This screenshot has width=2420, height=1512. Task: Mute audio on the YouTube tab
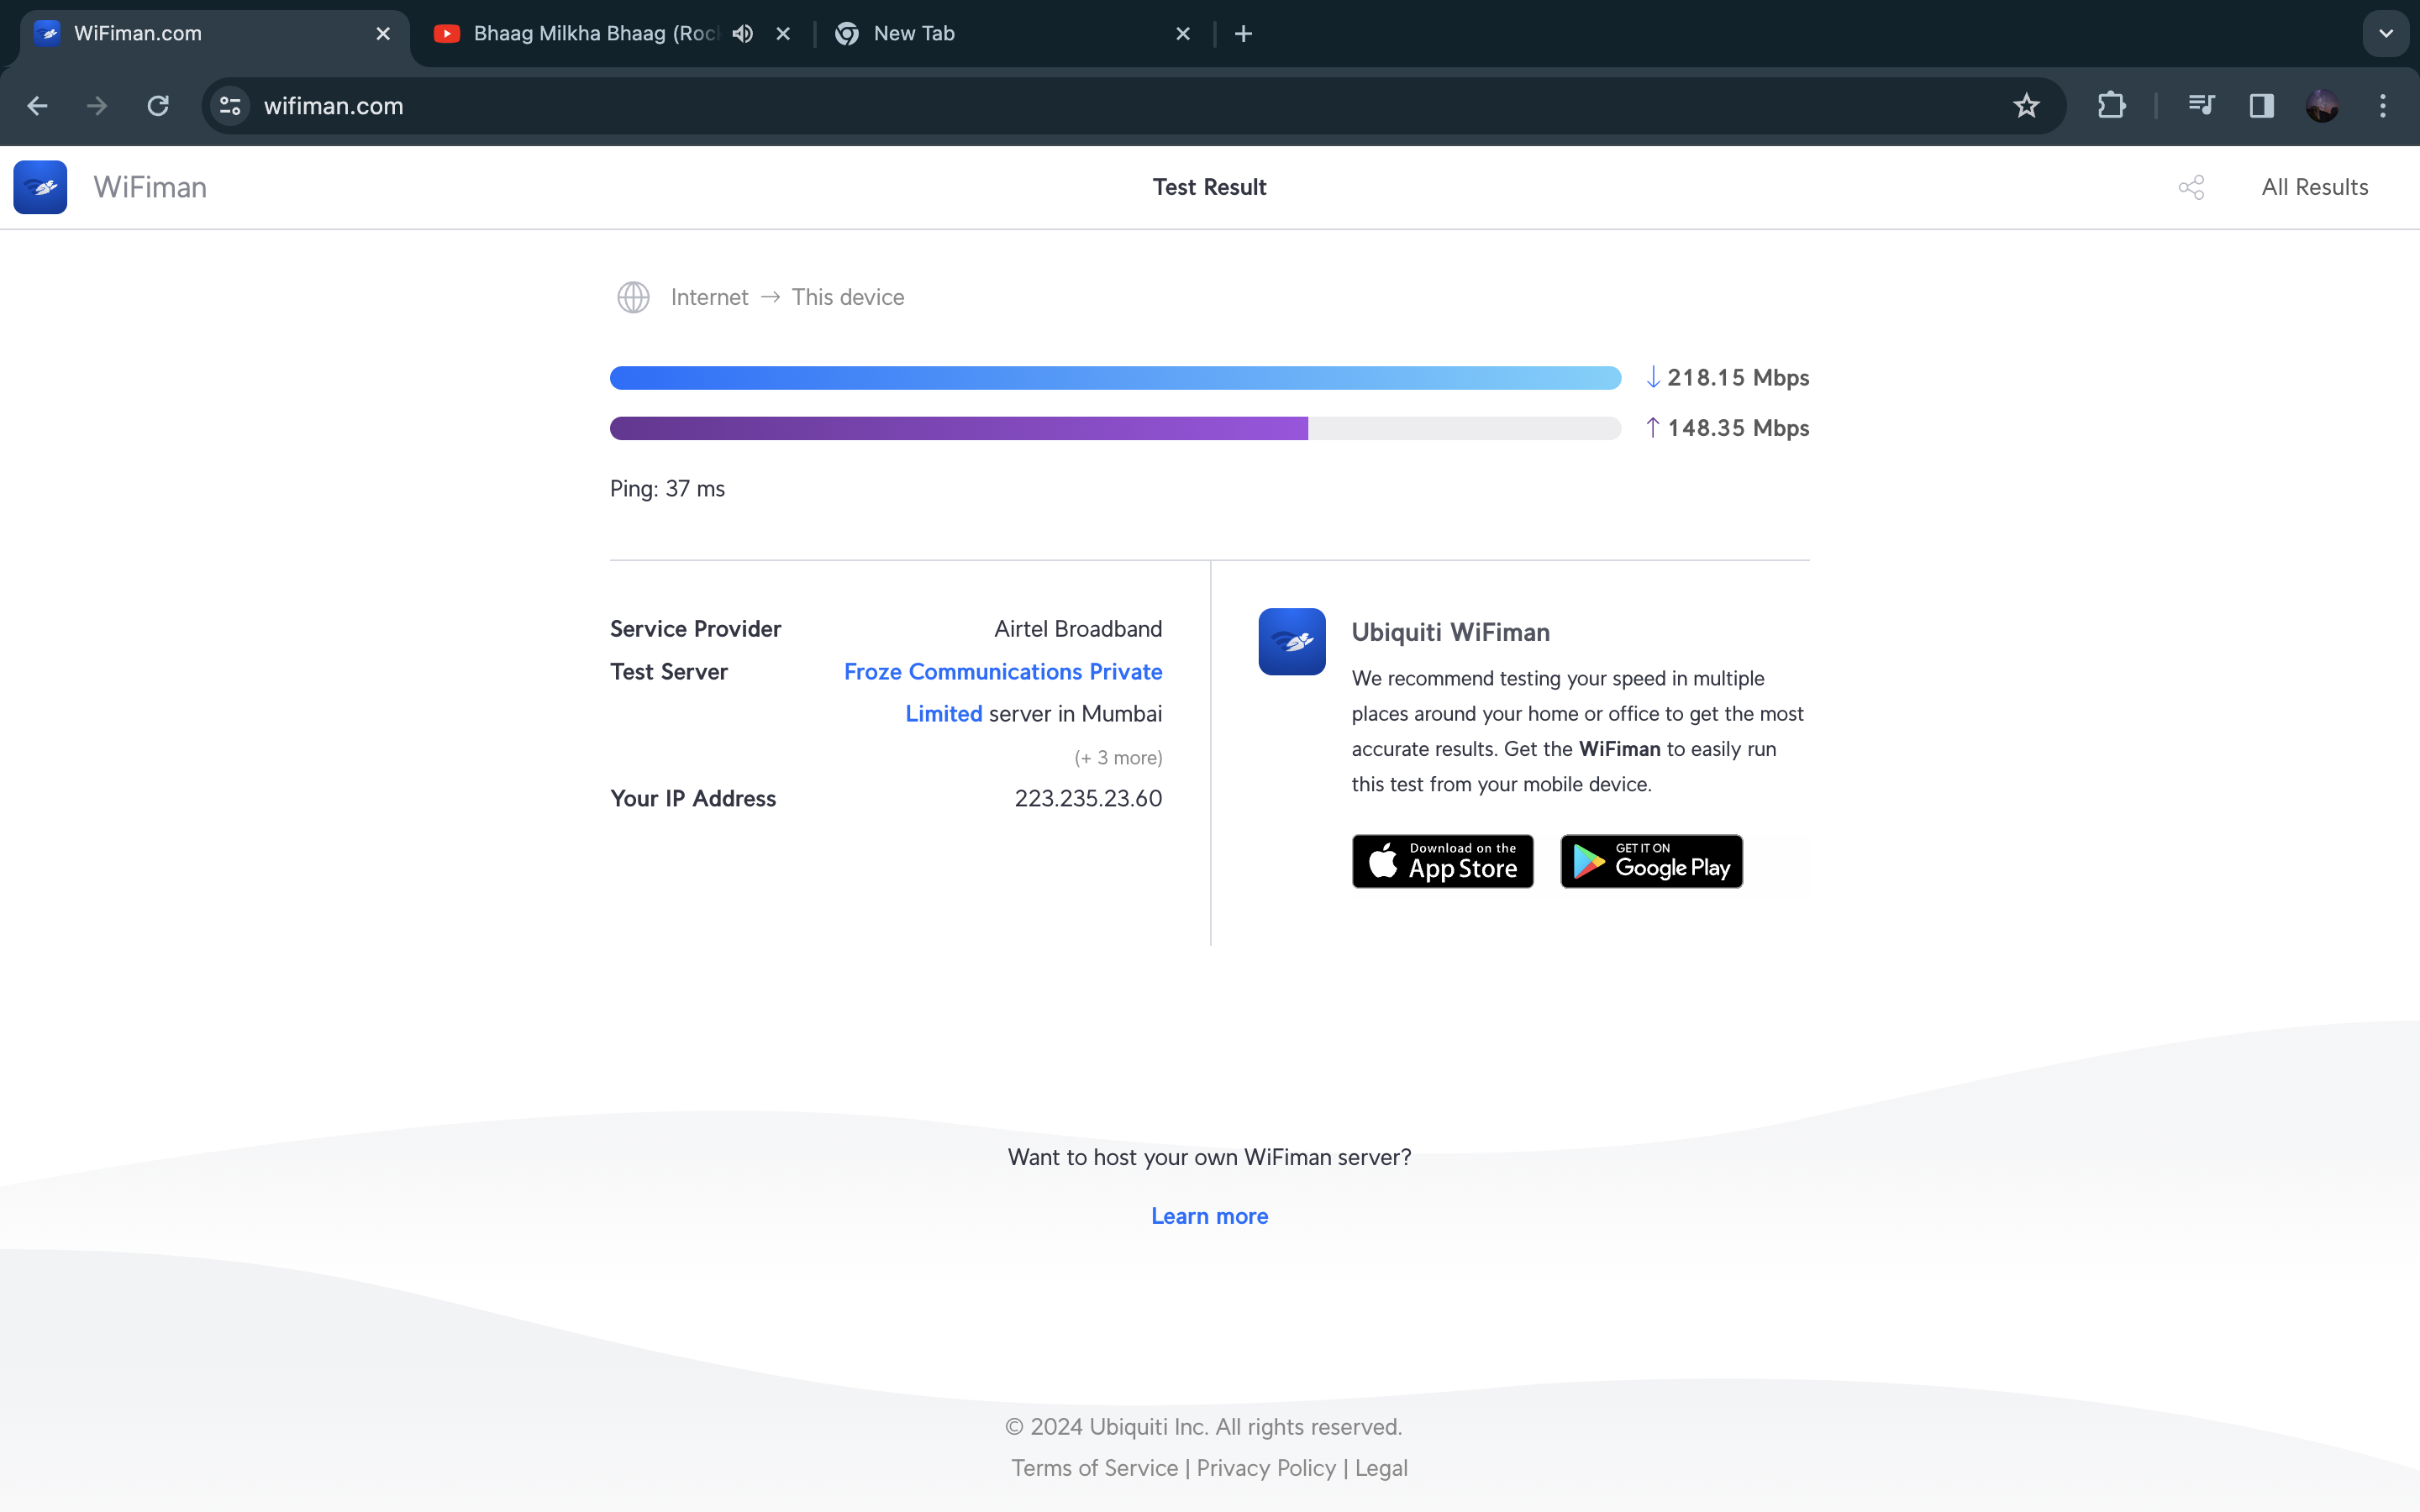(742, 34)
